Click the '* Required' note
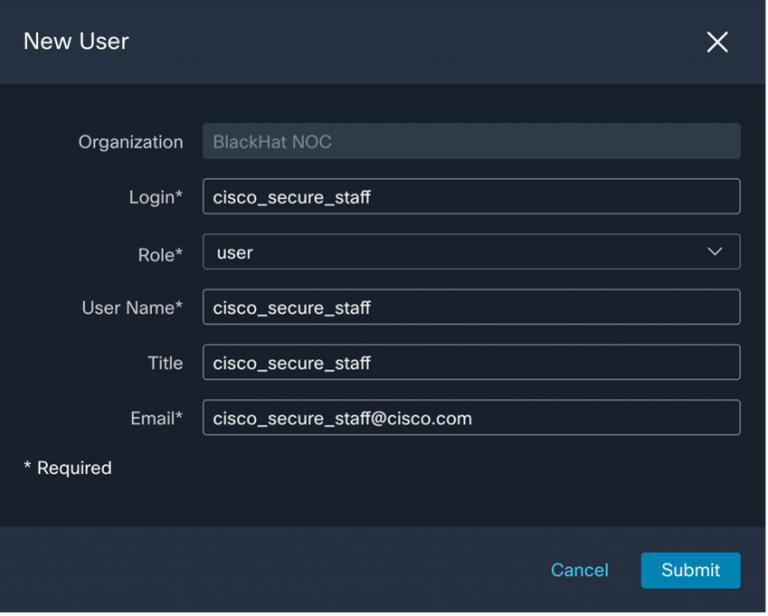 (67, 468)
